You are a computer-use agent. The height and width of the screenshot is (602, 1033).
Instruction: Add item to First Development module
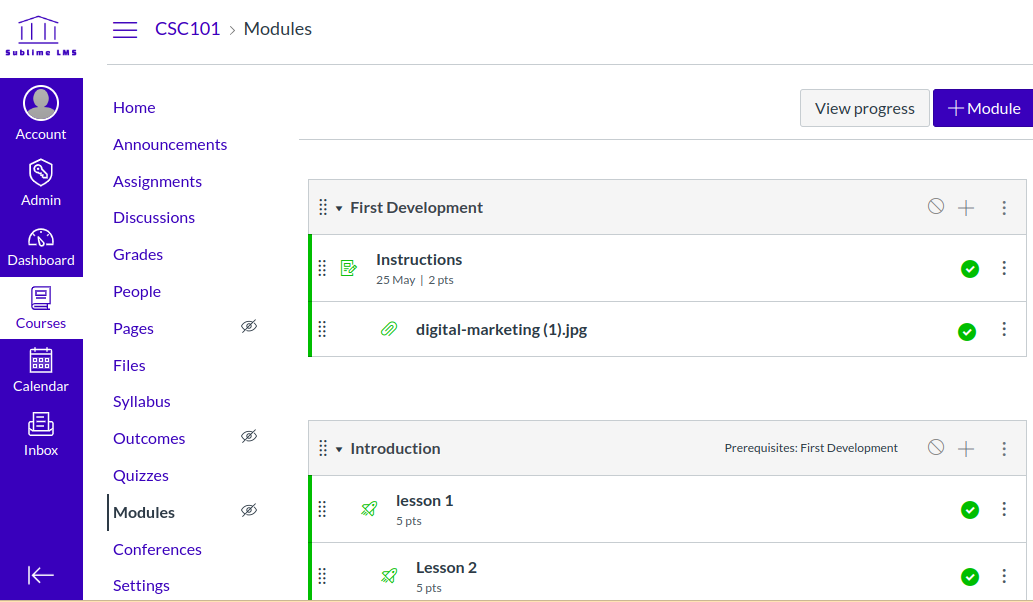[966, 208]
